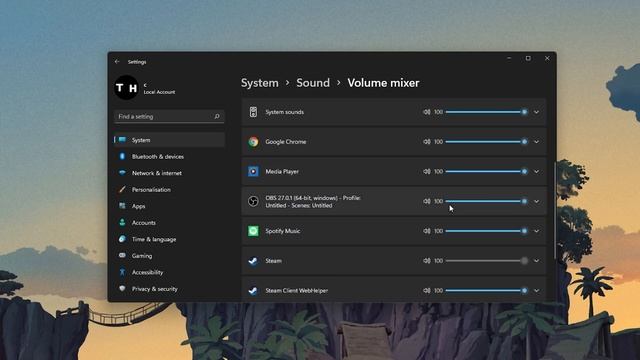Click the Steam app icon
The height and width of the screenshot is (360, 640).
point(253,261)
